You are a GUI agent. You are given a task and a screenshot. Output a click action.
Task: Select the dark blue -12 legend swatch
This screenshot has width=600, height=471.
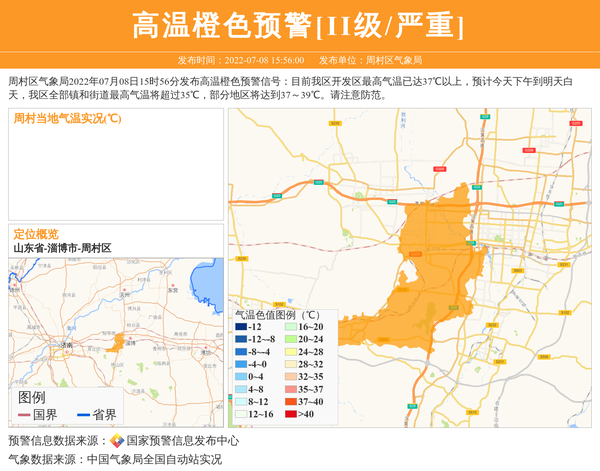point(241,327)
